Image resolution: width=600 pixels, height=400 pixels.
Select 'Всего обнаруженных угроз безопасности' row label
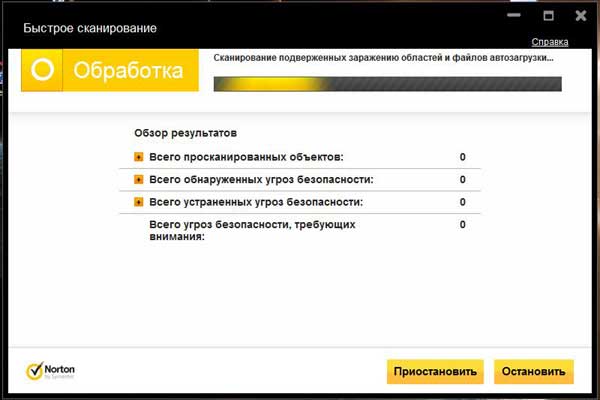(261, 180)
